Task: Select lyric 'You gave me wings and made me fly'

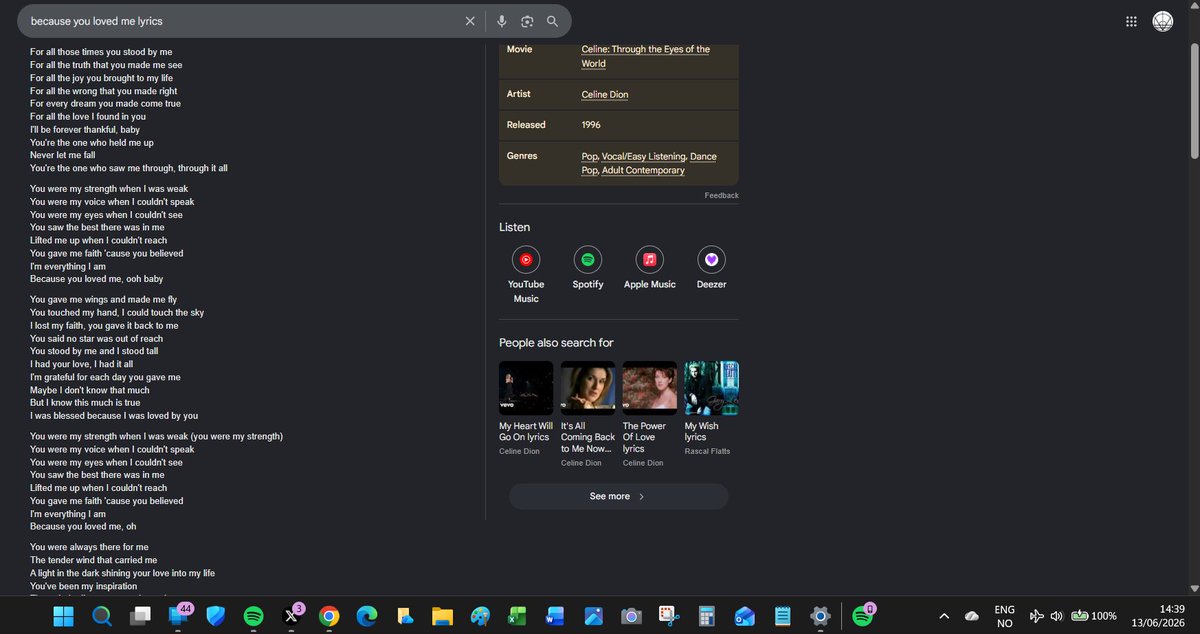Action: pos(103,299)
